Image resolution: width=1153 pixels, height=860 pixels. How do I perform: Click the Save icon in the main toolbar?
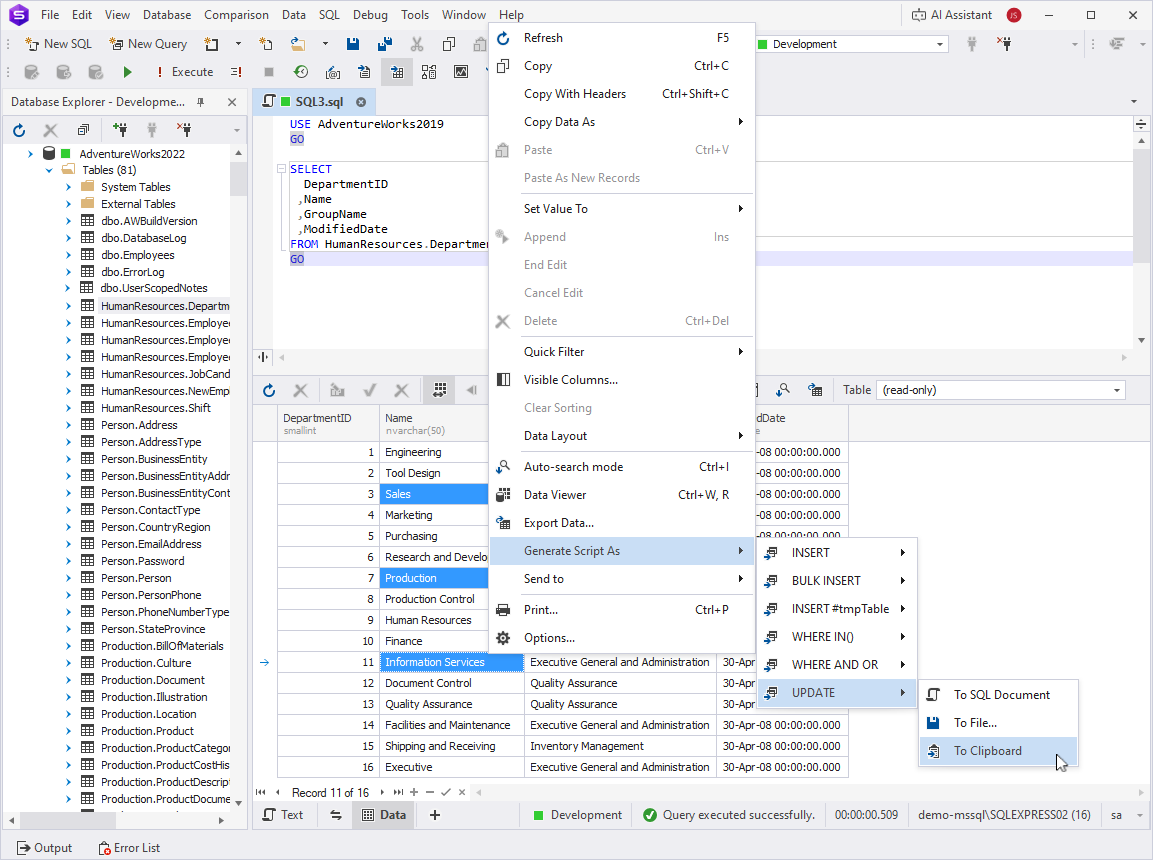353,44
